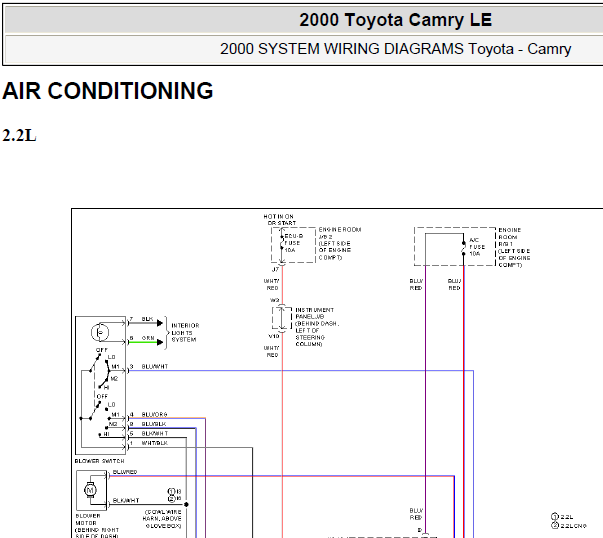Click '2000 SYSTEM WIRING DIAGRAMS Toyota - Camry' subtitle

coord(395,49)
